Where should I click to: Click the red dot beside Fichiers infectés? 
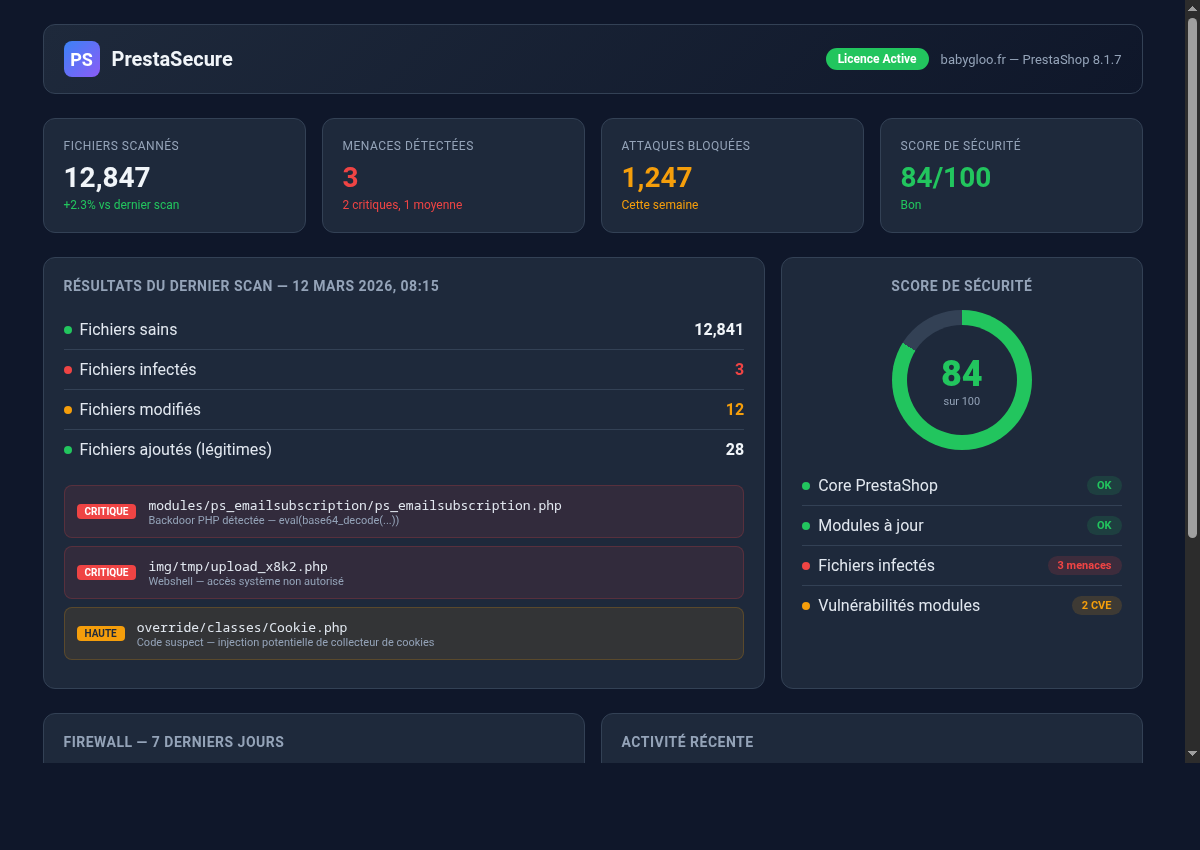tap(67, 369)
